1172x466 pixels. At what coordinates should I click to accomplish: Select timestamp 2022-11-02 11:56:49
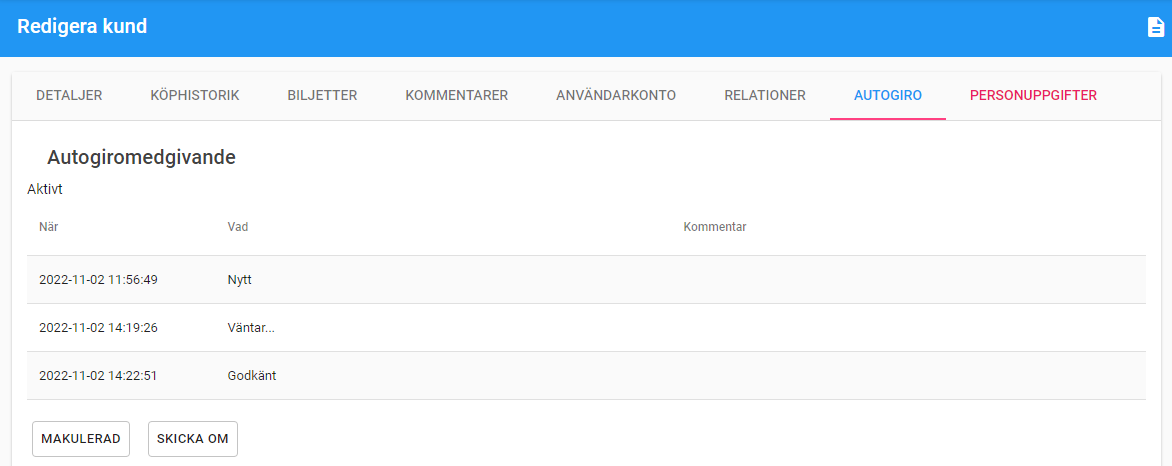click(x=98, y=280)
